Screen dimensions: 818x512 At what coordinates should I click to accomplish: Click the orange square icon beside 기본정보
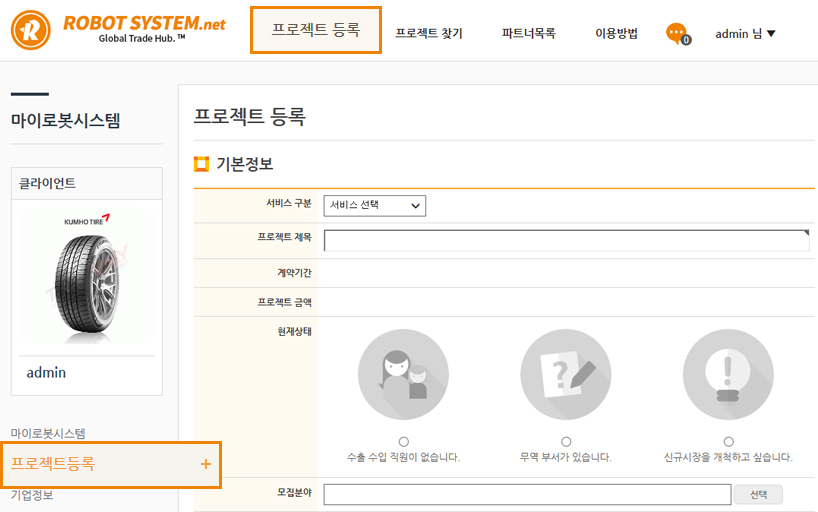pyautogui.click(x=201, y=164)
